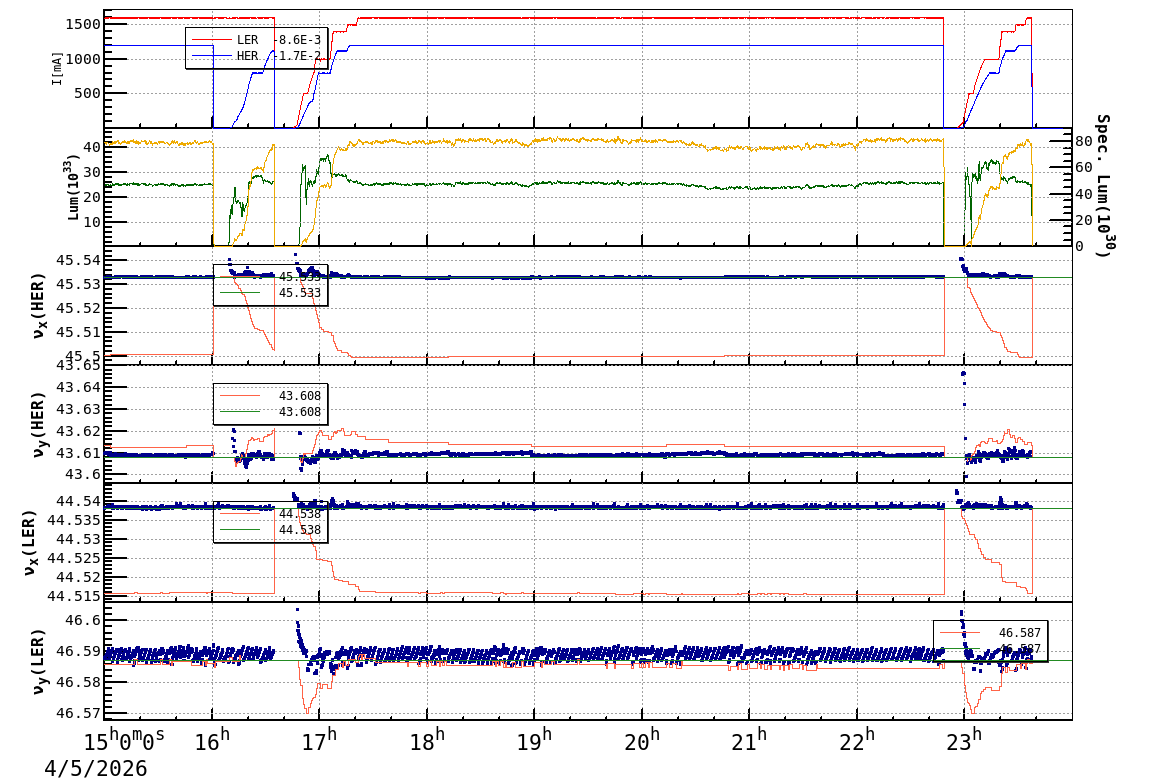The width and height of the screenshot is (1154, 782).
Task: Click the 20h time axis label
Action: point(642,740)
